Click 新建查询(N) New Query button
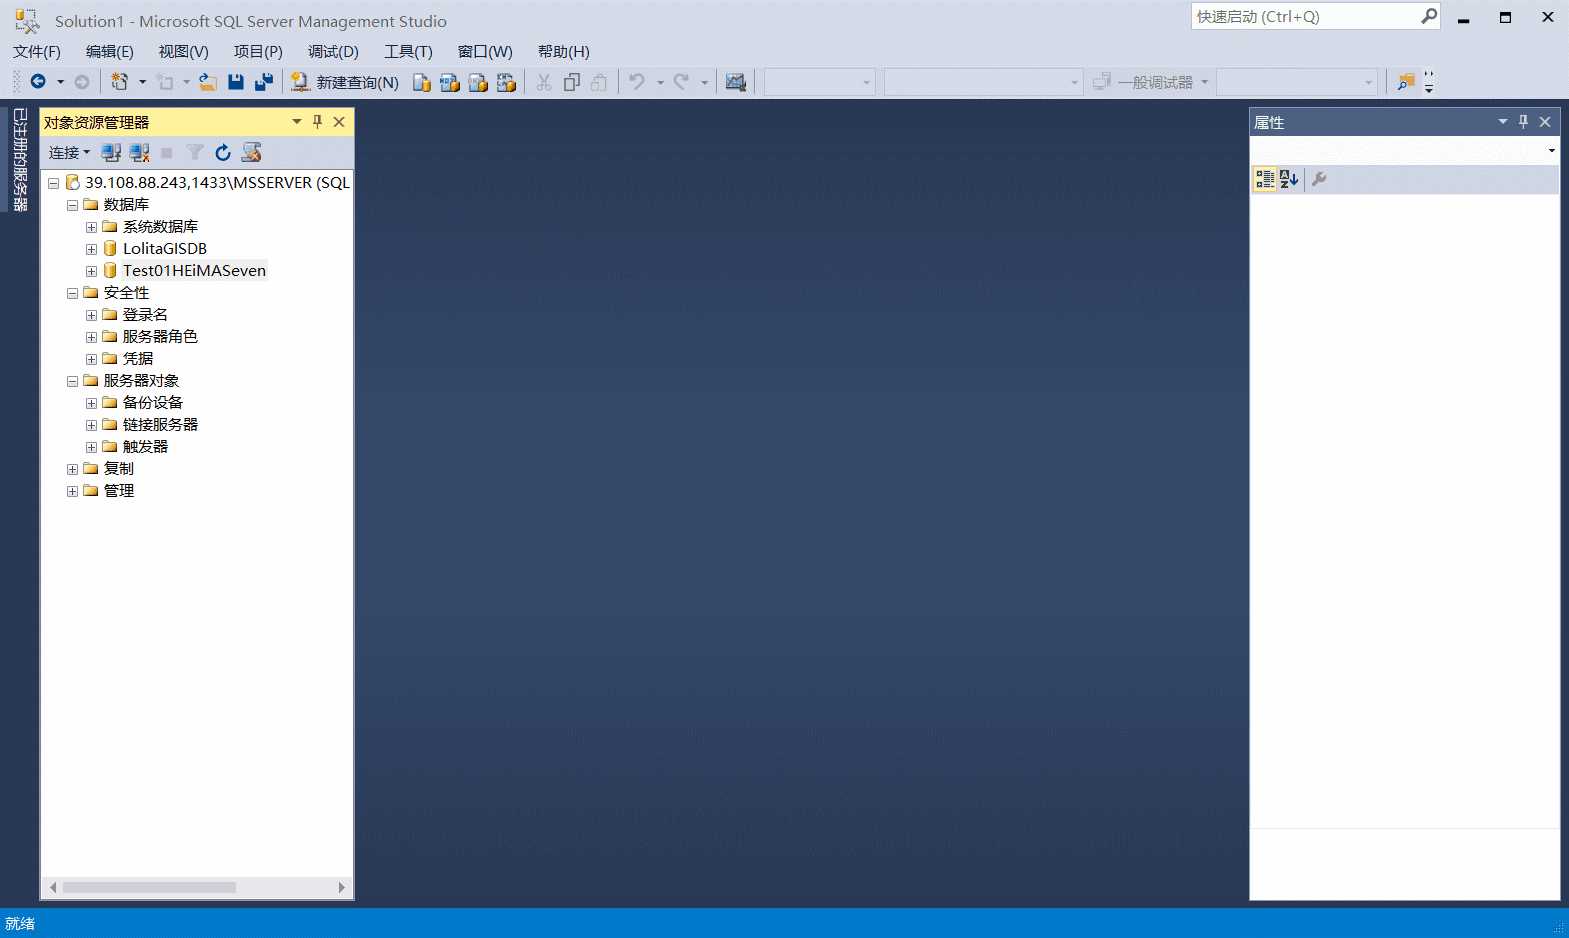The width and height of the screenshot is (1569, 938). pos(345,82)
